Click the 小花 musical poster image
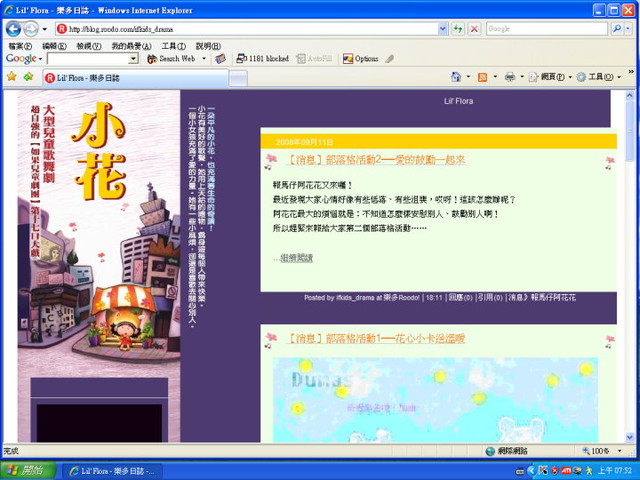Screen dimensions: 640x480 (99, 233)
